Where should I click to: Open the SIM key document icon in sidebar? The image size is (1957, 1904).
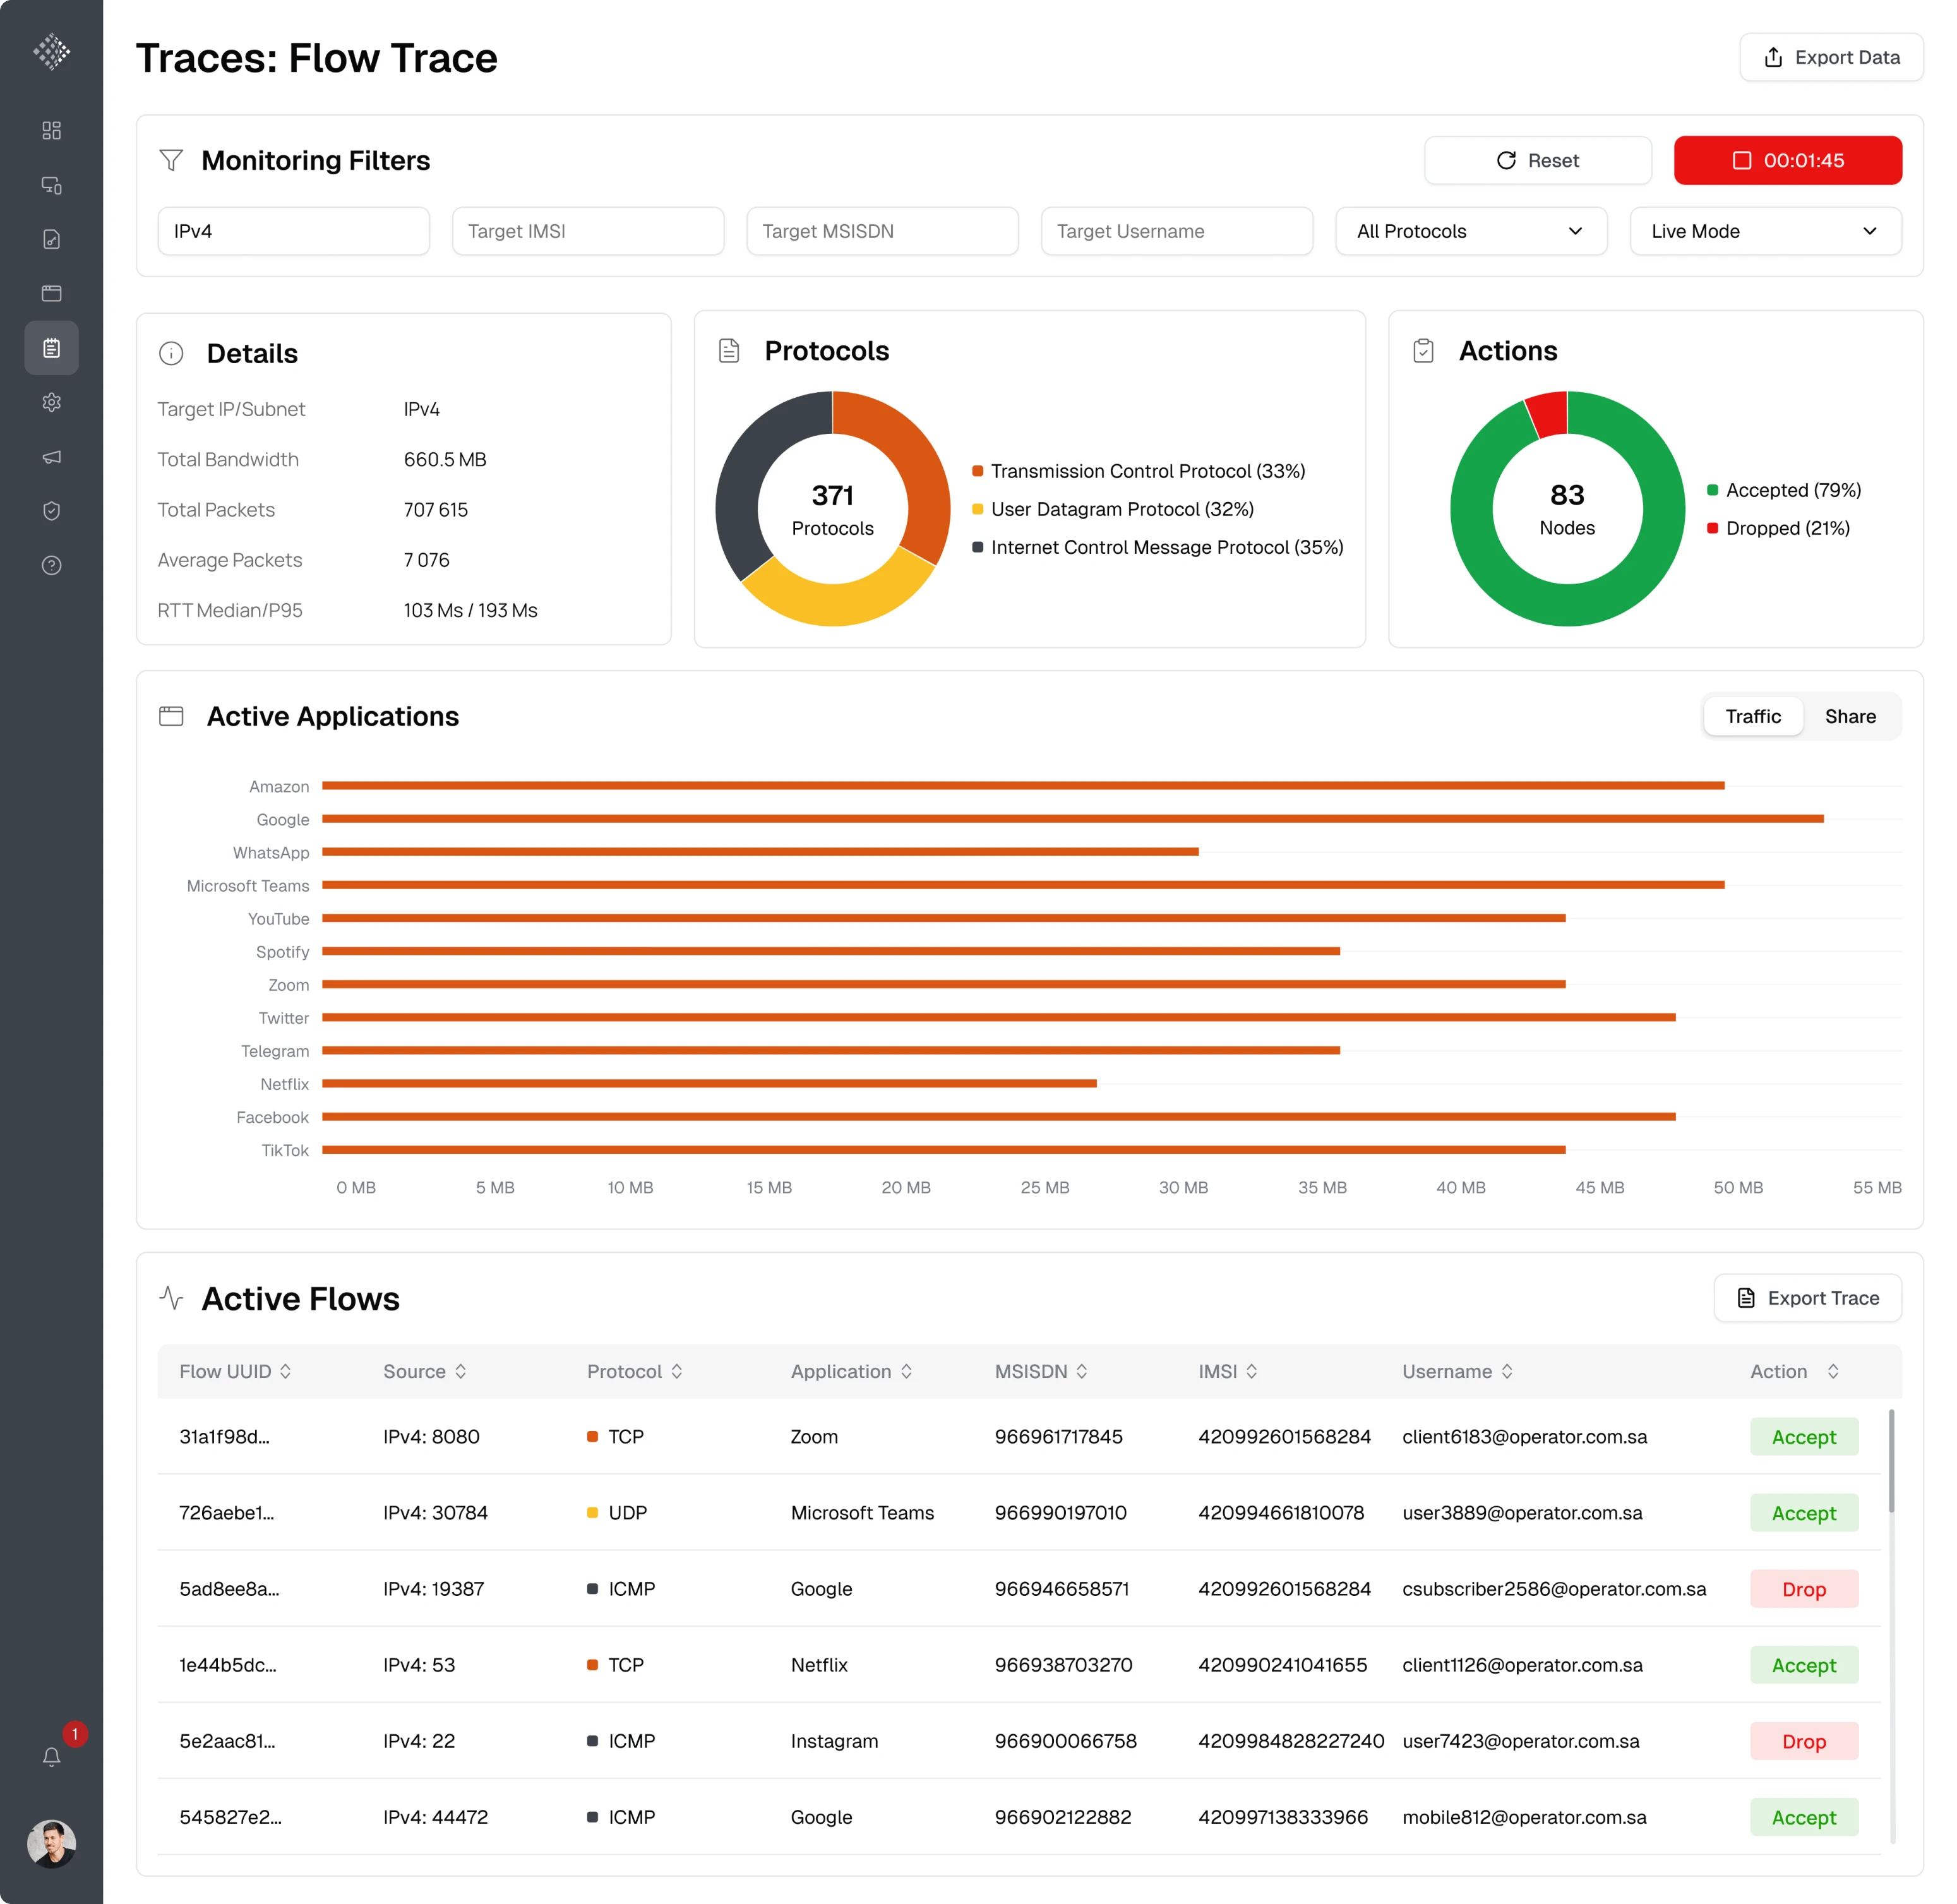click(51, 239)
